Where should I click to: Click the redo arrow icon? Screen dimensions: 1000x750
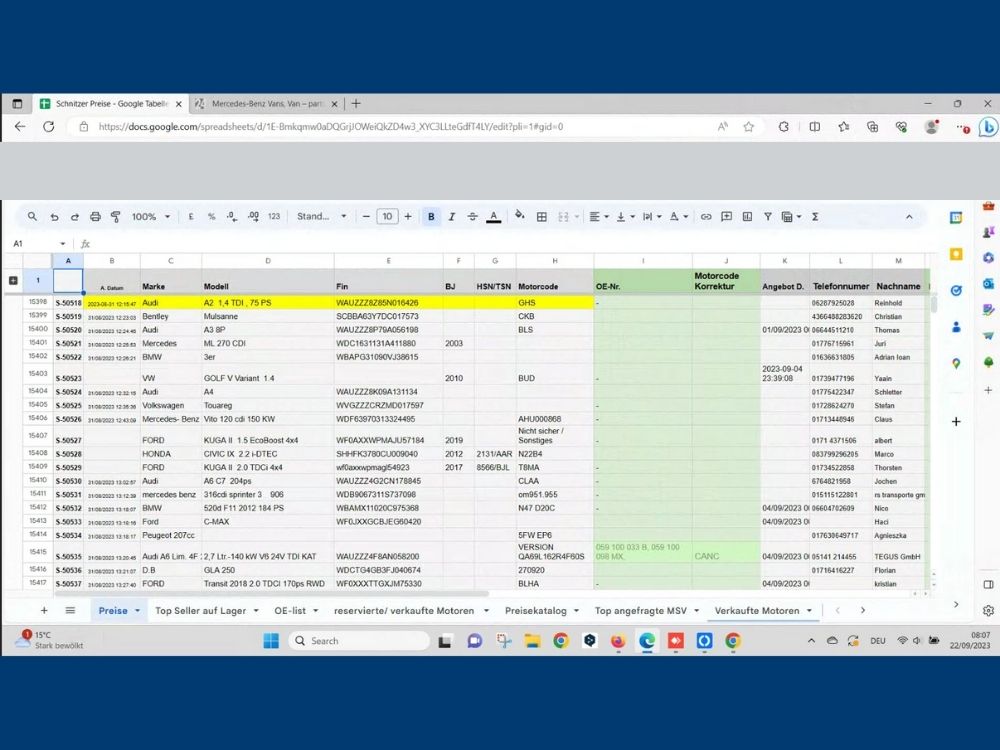pyautogui.click(x=75, y=217)
